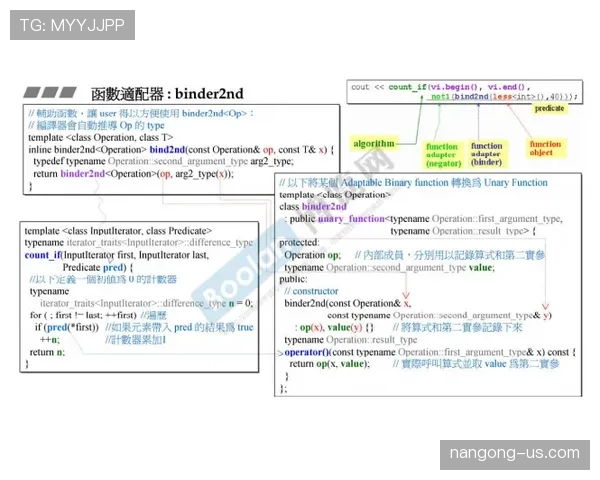Click the 'return op(x, value);' statement
This screenshot has width=600, height=480.
click(x=329, y=364)
